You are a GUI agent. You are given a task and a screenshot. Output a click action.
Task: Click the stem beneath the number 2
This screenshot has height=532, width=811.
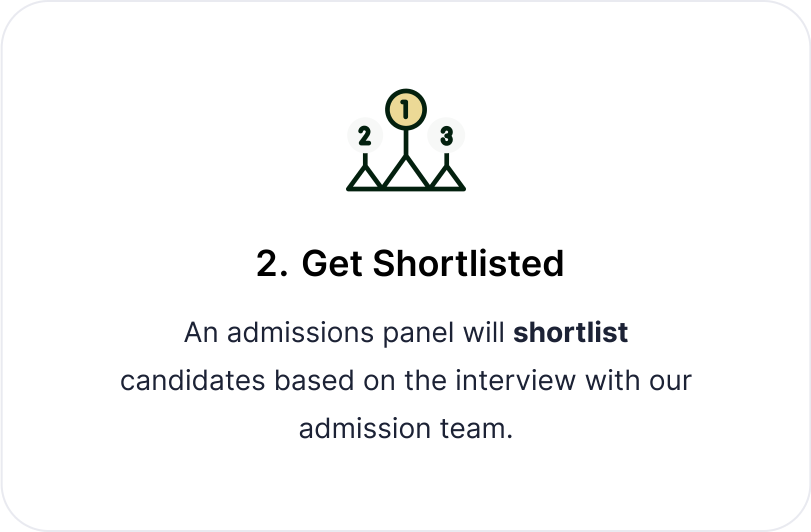coord(364,156)
